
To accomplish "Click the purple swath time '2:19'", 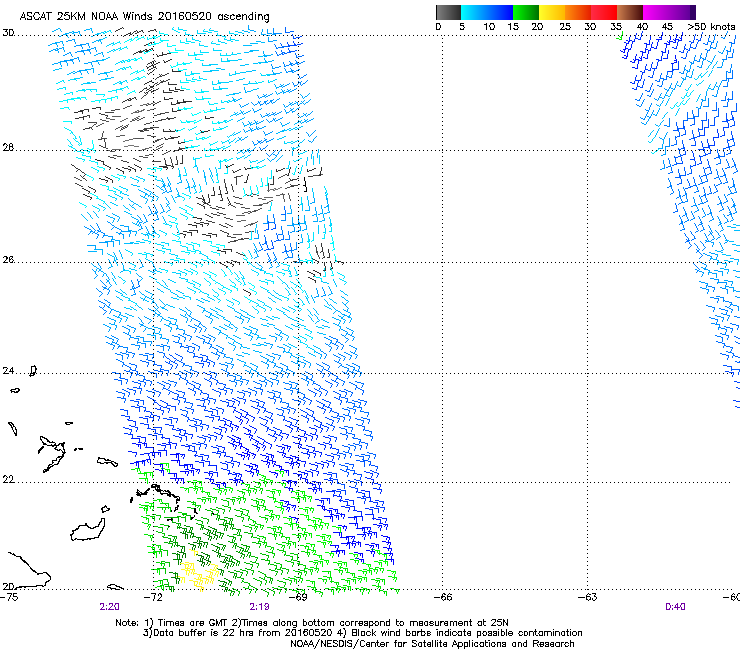I will click(x=260, y=607).
